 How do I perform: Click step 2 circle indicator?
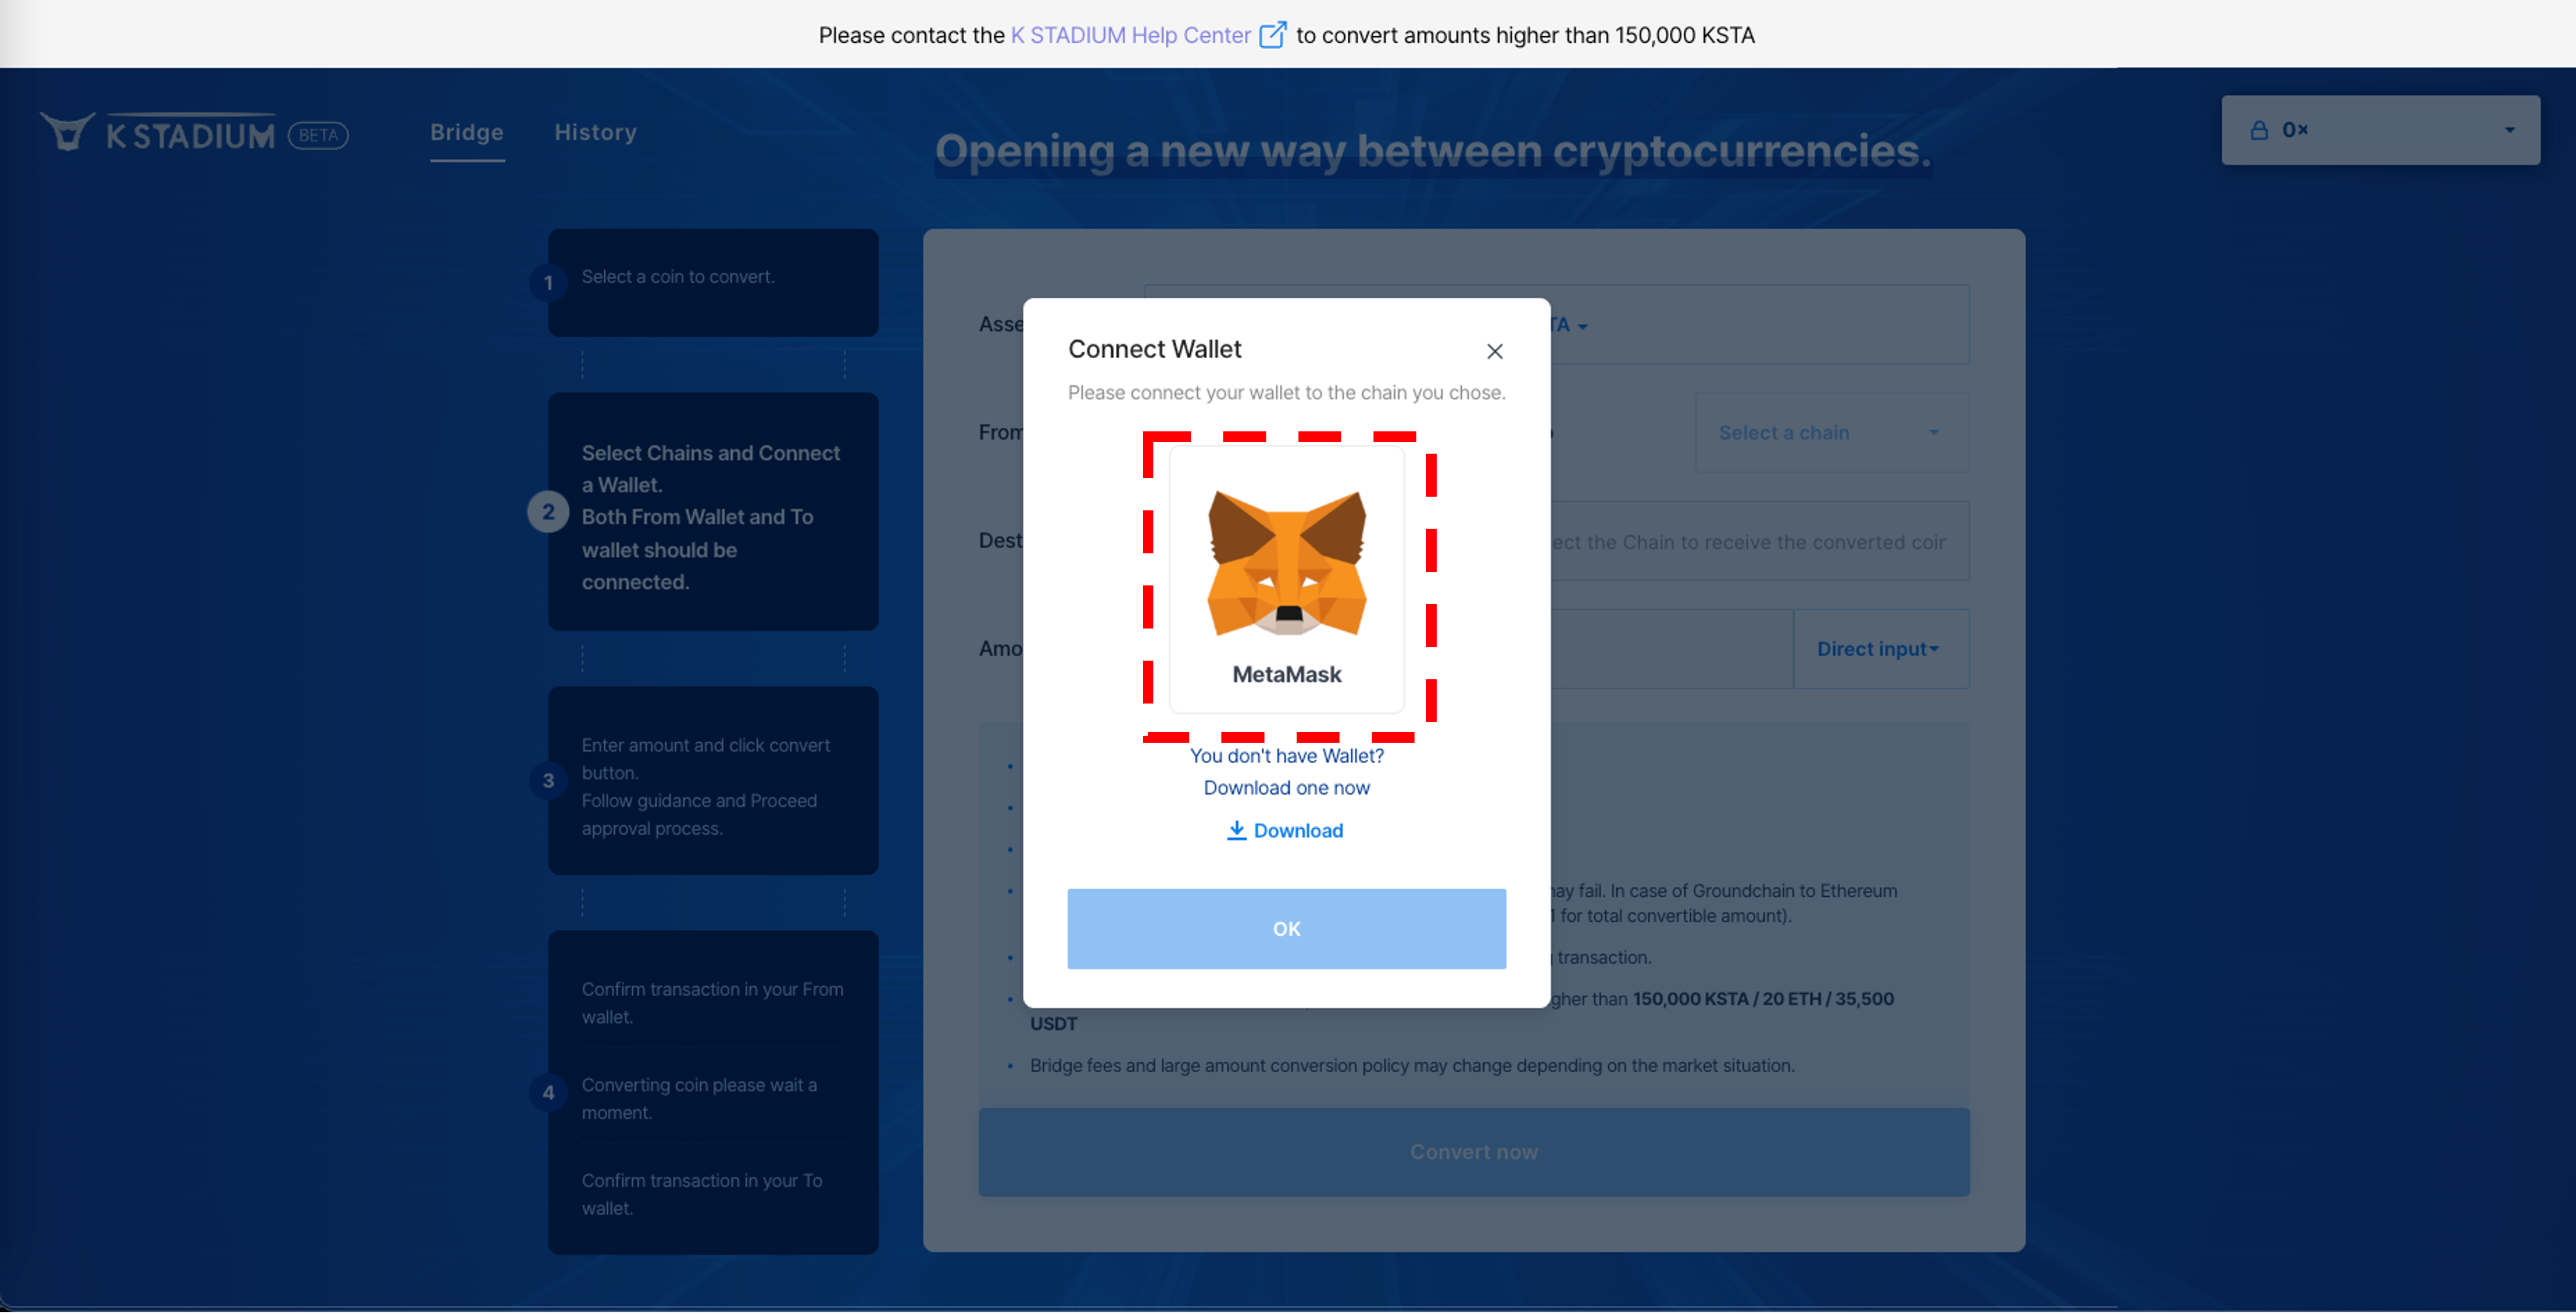point(548,512)
